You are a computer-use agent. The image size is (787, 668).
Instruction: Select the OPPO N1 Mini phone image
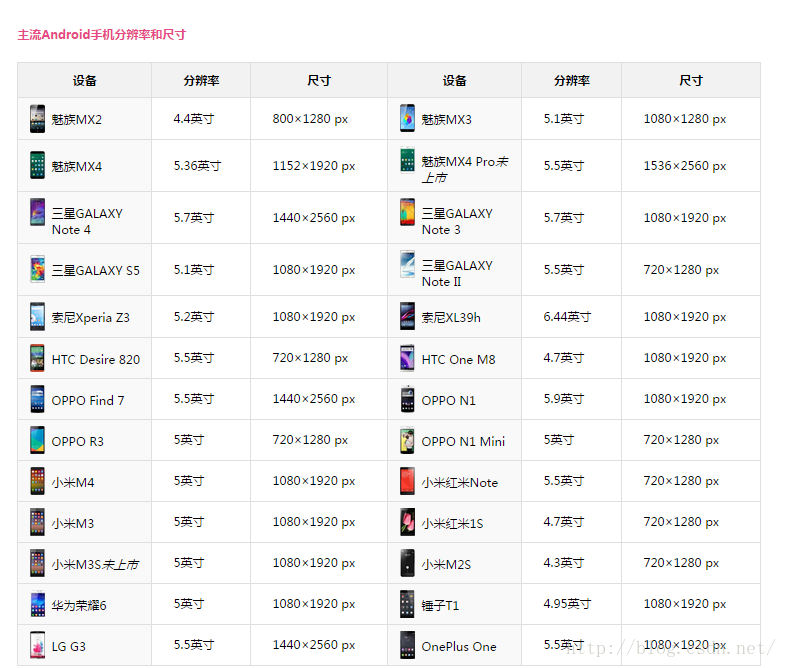click(x=407, y=440)
